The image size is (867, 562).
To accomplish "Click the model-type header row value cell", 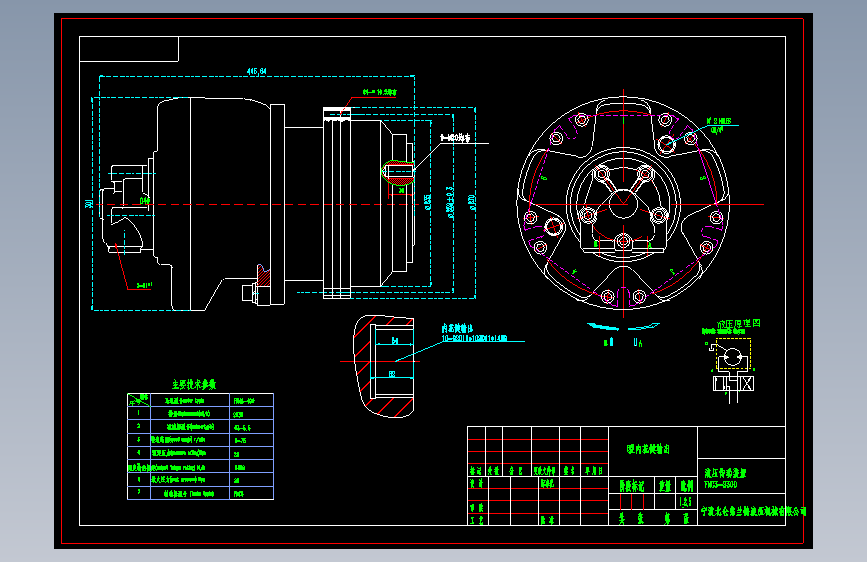I will (x=251, y=400).
